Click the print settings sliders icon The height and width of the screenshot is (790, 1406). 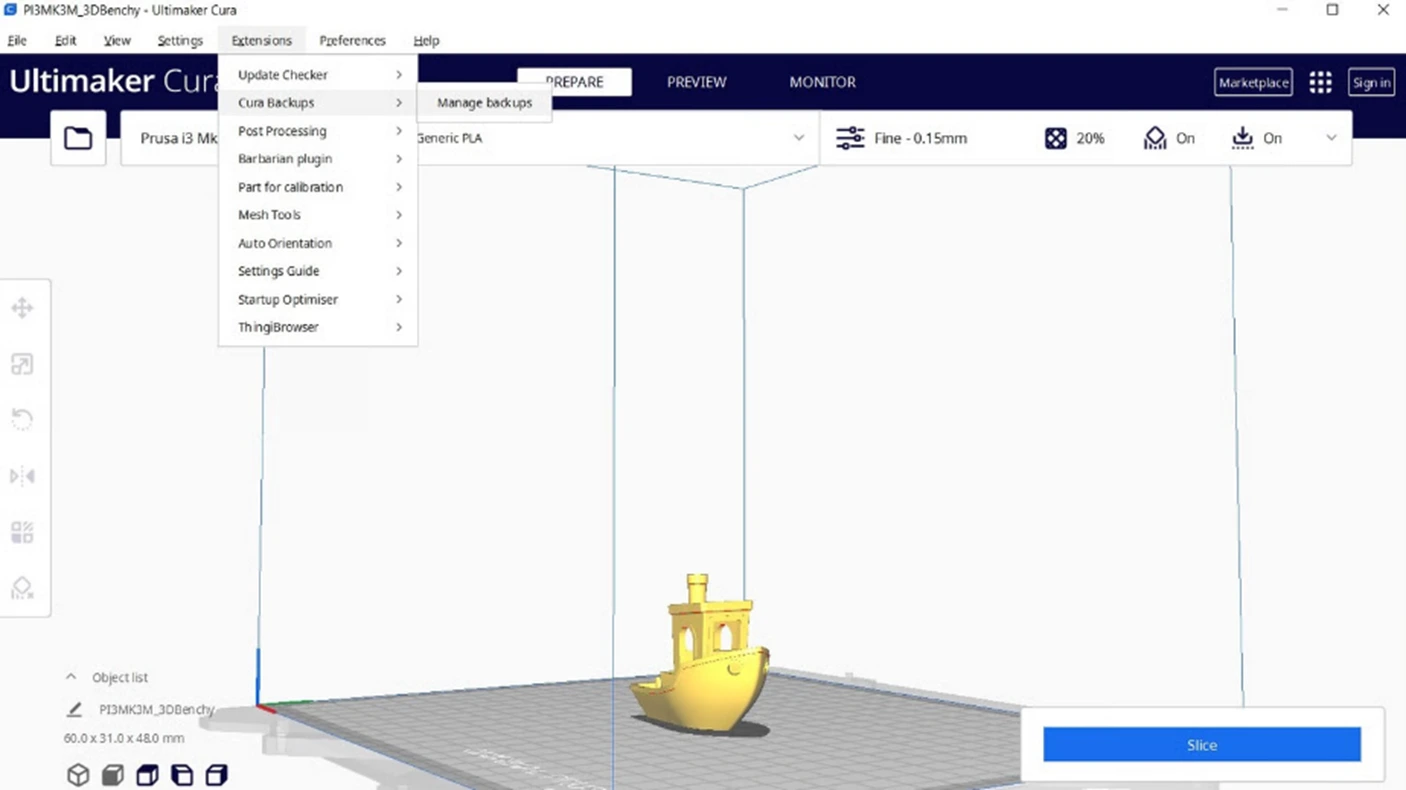pyautogui.click(x=850, y=138)
